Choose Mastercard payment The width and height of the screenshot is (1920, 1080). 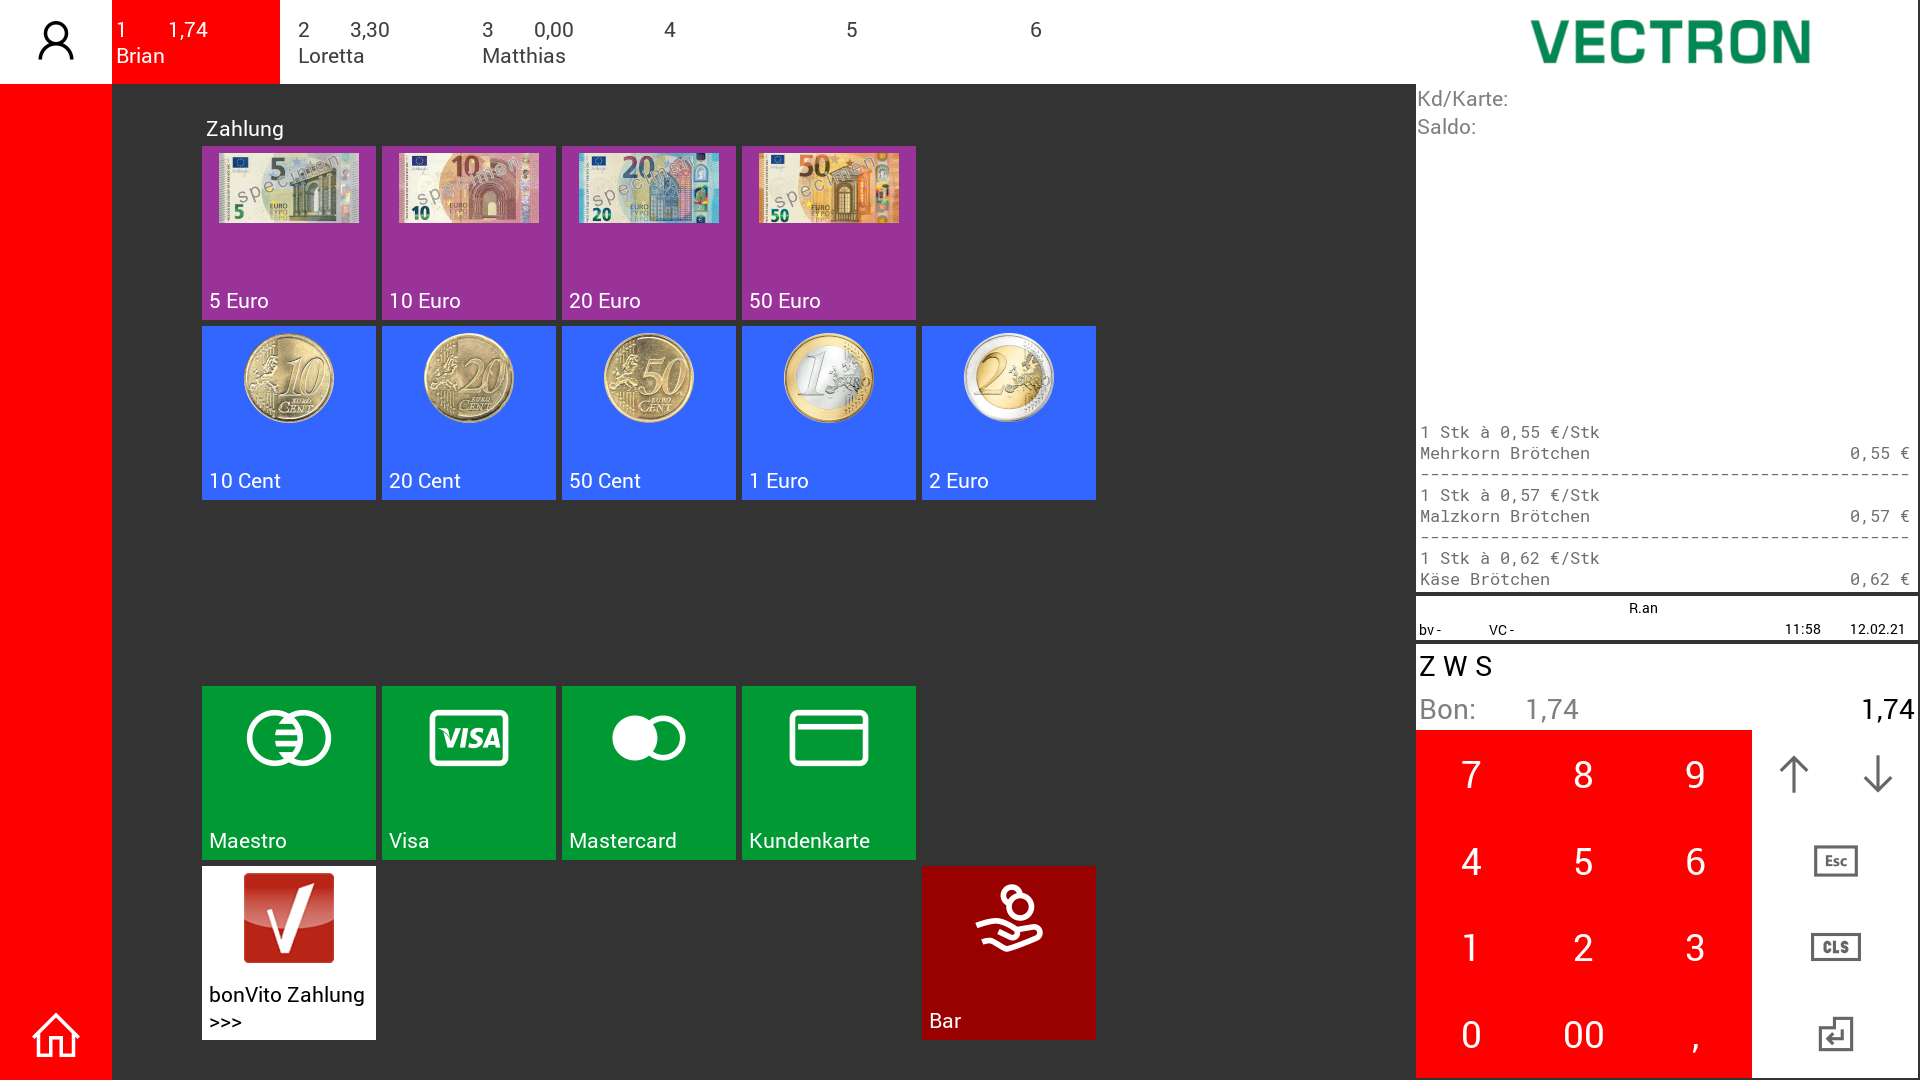point(648,772)
